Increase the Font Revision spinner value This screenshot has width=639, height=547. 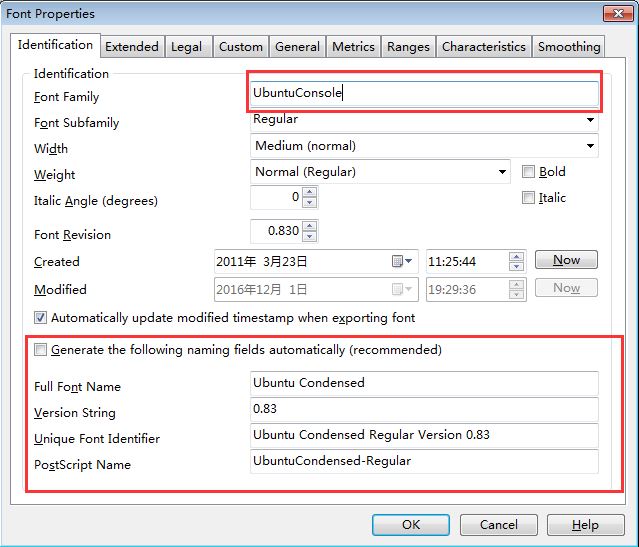(309, 226)
